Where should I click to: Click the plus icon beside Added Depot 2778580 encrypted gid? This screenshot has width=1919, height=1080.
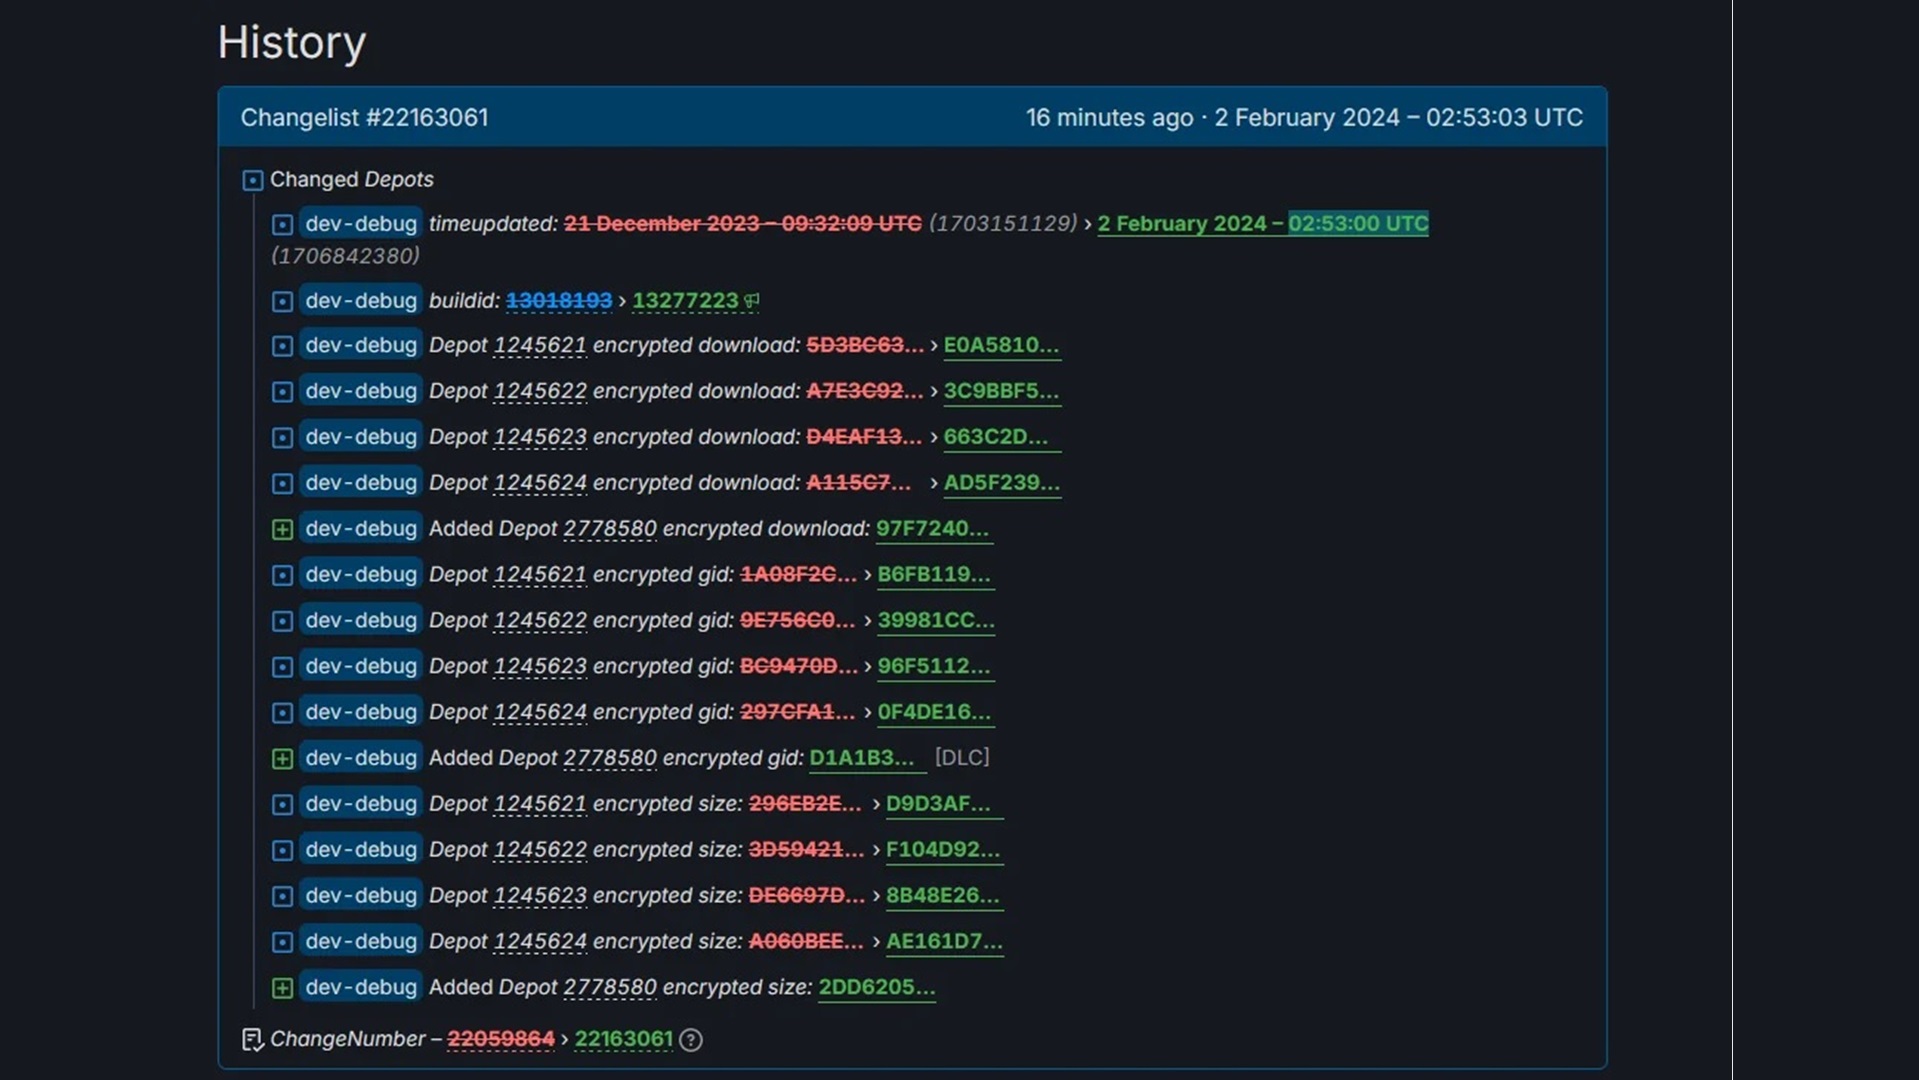click(x=282, y=758)
